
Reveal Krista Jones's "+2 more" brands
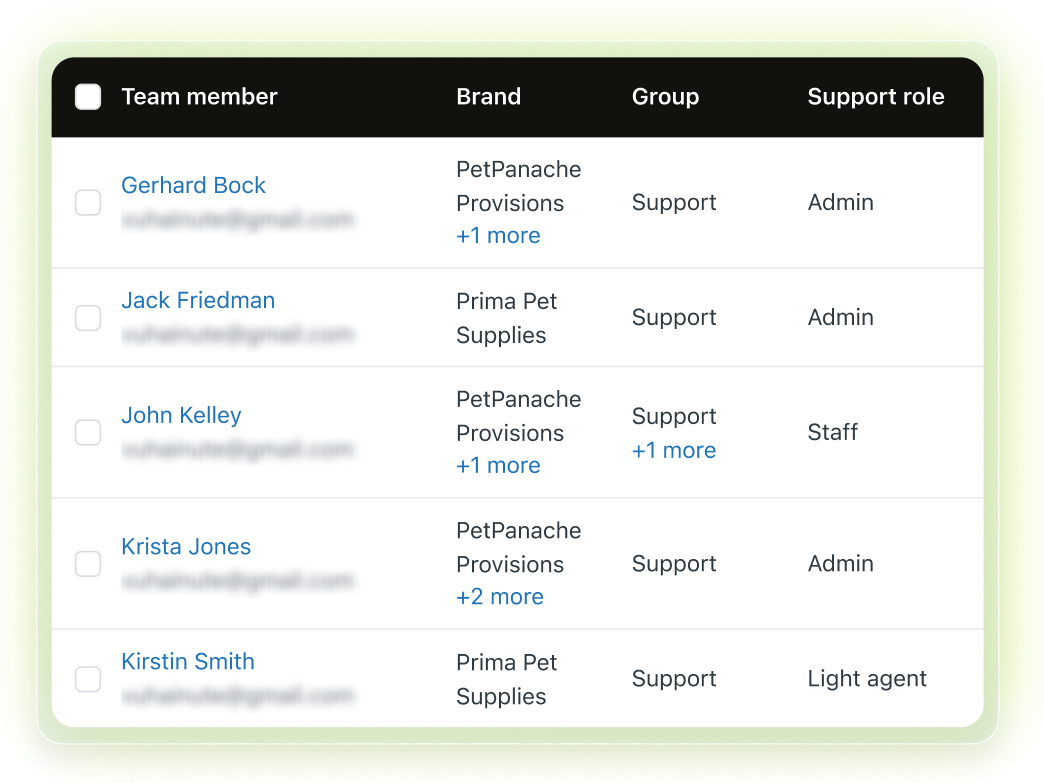click(x=500, y=597)
